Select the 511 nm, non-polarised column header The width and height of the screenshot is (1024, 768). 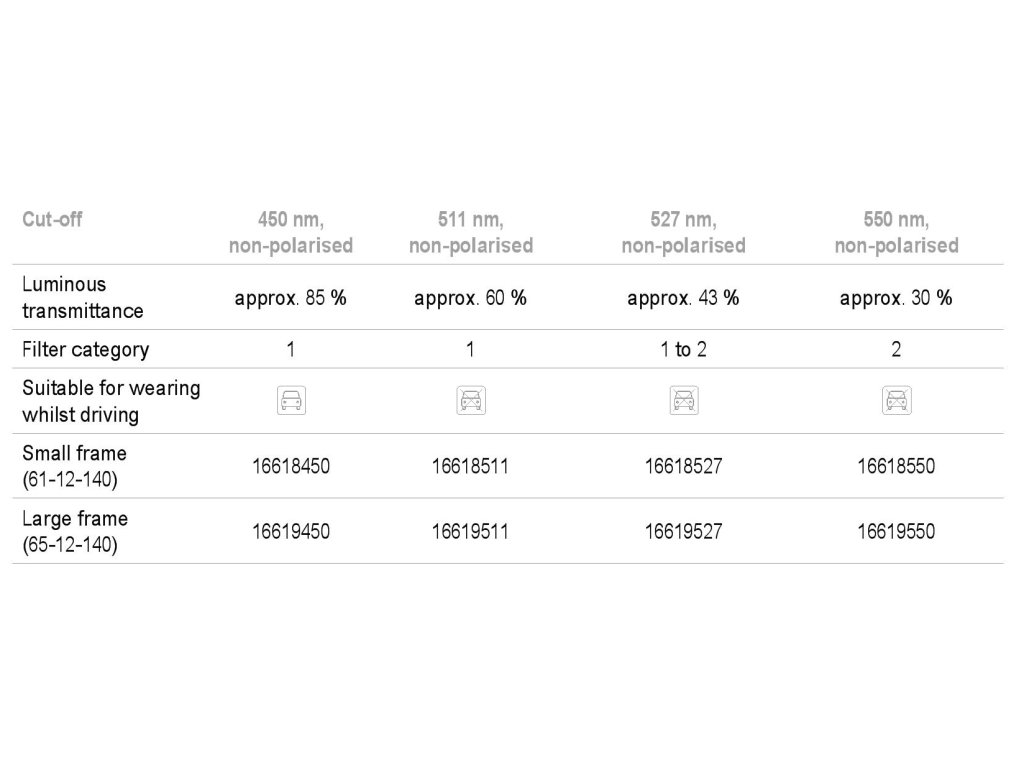pyautogui.click(x=470, y=232)
